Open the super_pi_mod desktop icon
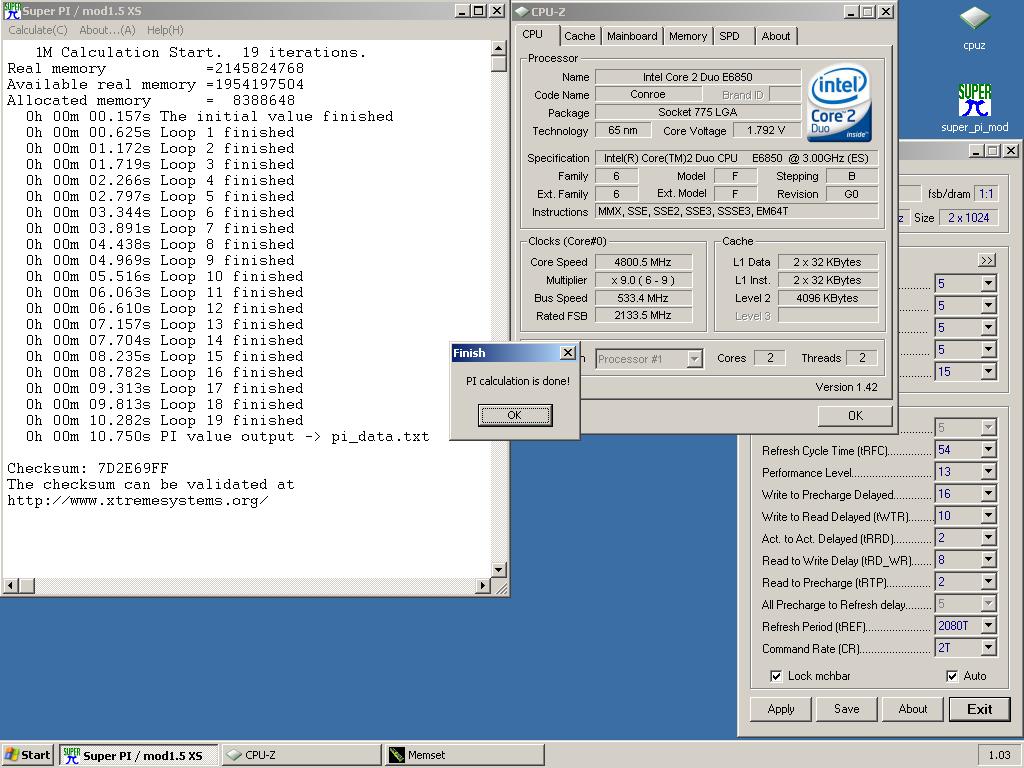 [974, 100]
